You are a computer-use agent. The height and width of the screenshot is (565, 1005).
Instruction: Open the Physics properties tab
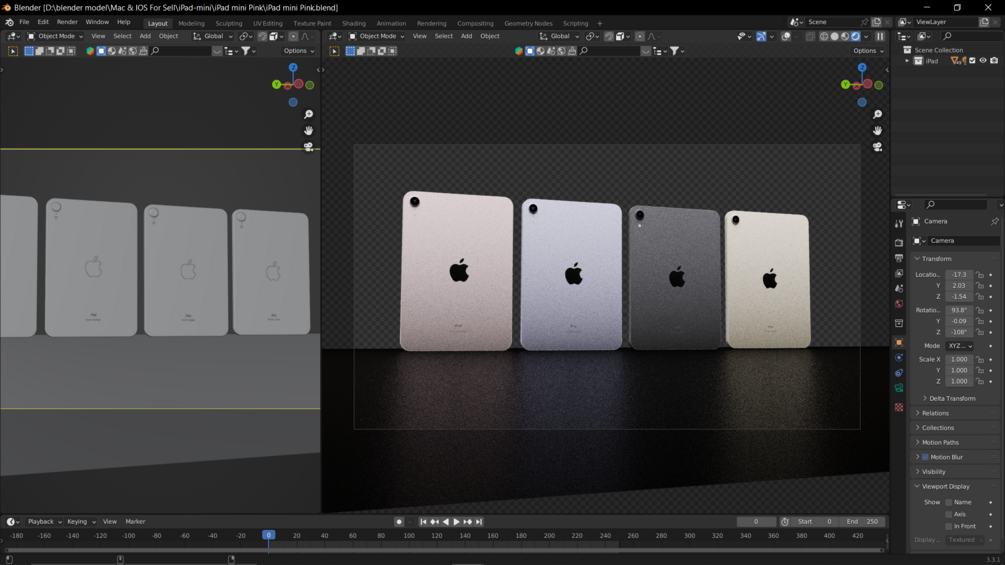[x=899, y=357]
